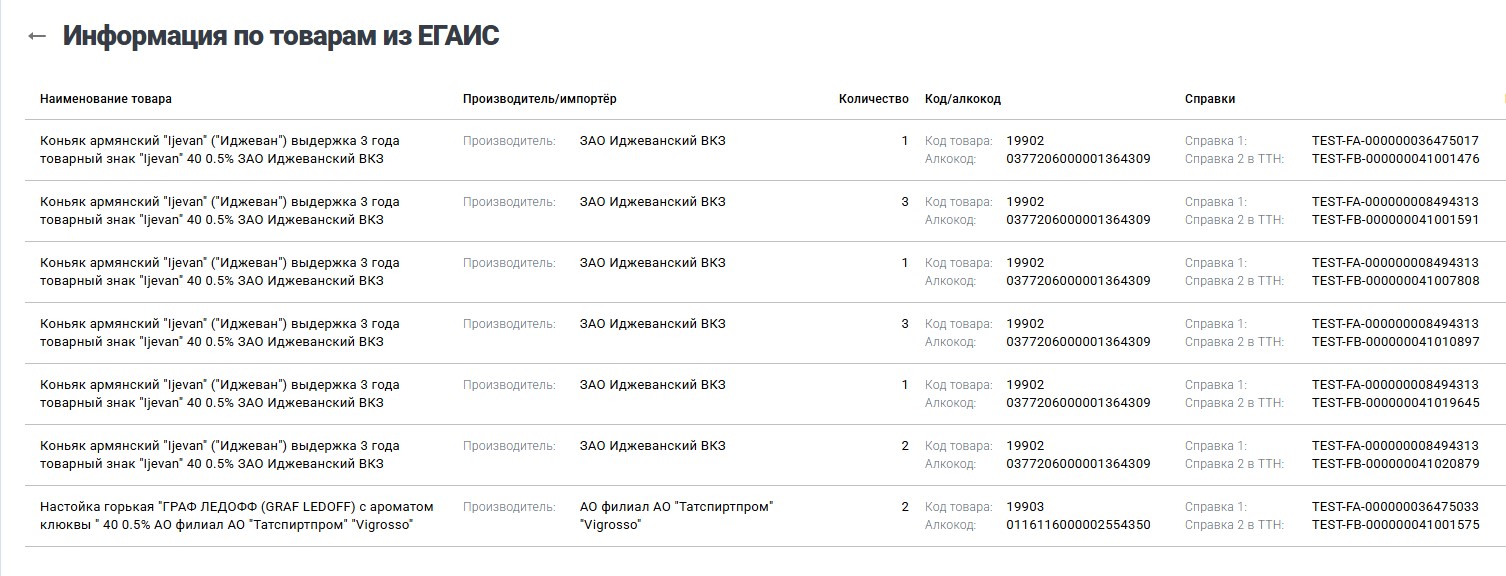Click reference TEST-FB-000000041001476
1506x576 pixels.
[1395, 159]
